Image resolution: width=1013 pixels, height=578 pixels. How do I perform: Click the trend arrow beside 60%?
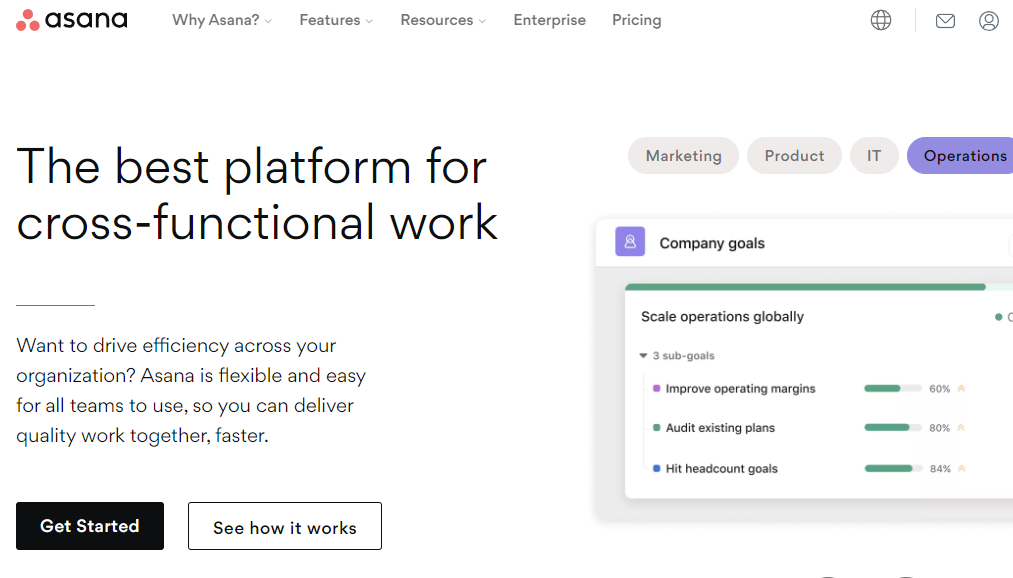click(961, 388)
